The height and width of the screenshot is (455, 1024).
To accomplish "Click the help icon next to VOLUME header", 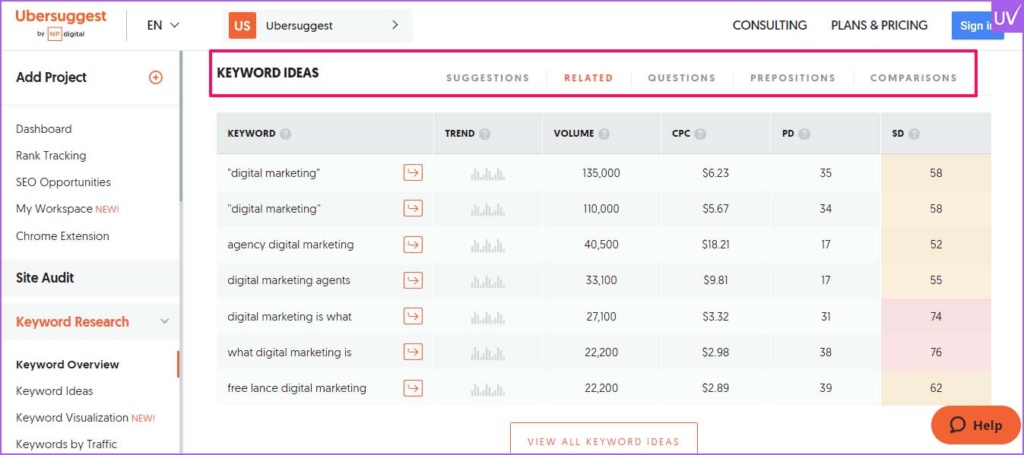I will tap(604, 134).
